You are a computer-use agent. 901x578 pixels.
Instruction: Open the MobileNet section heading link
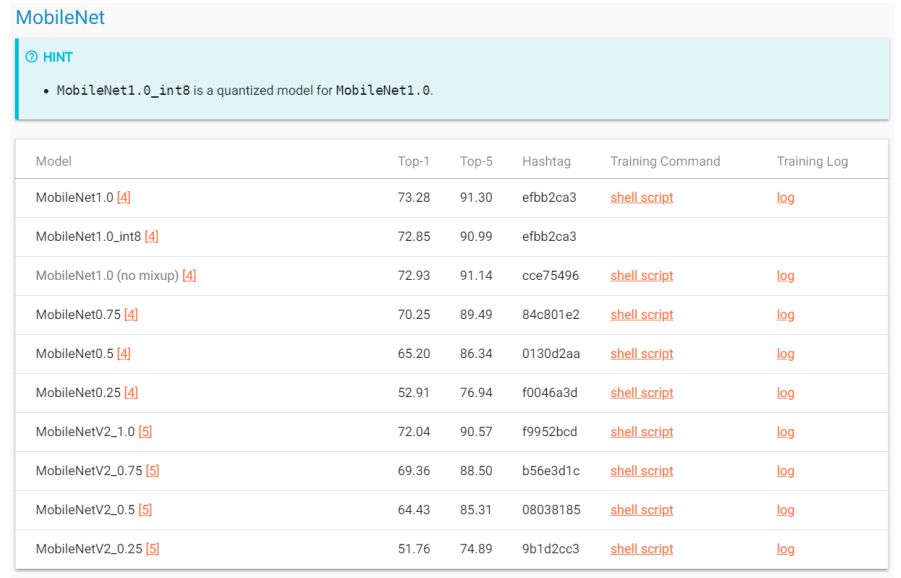60,17
